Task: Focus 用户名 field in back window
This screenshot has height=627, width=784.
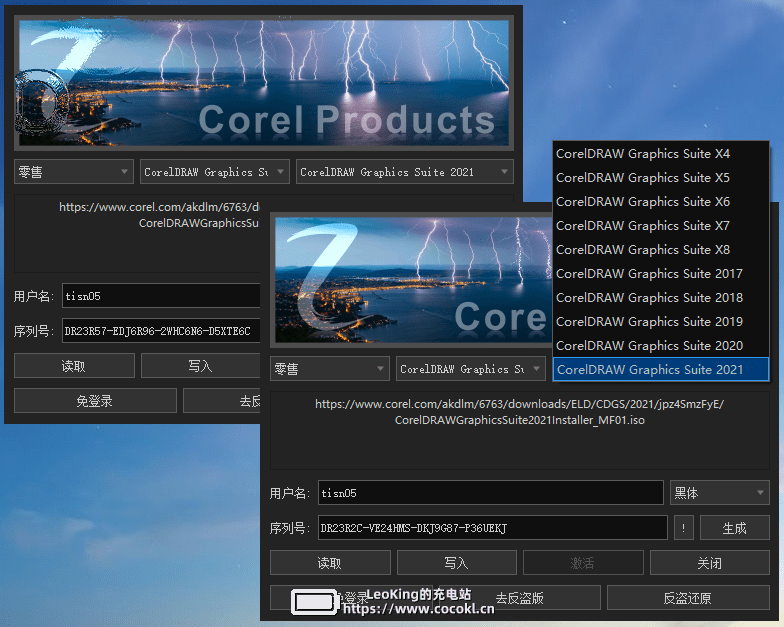Action: (161, 296)
